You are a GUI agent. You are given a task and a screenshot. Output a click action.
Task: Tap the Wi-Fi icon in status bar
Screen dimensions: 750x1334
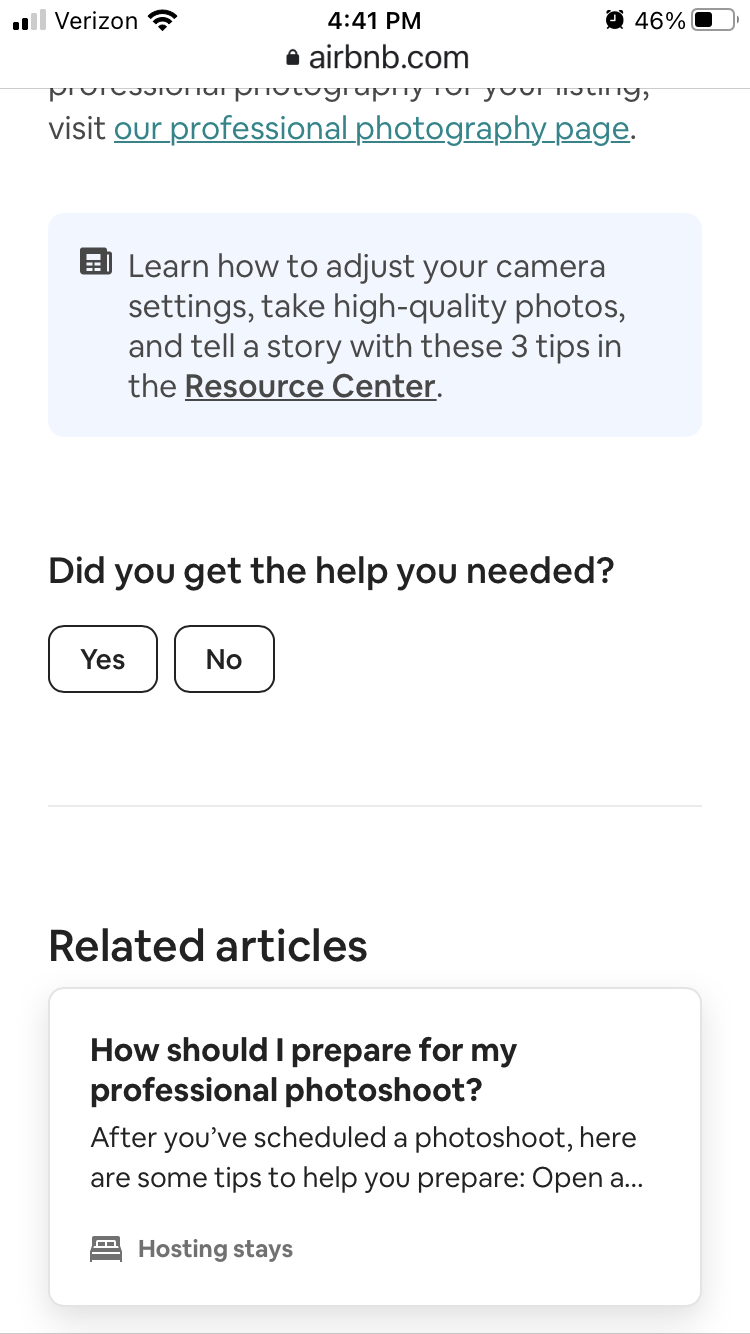(x=160, y=20)
